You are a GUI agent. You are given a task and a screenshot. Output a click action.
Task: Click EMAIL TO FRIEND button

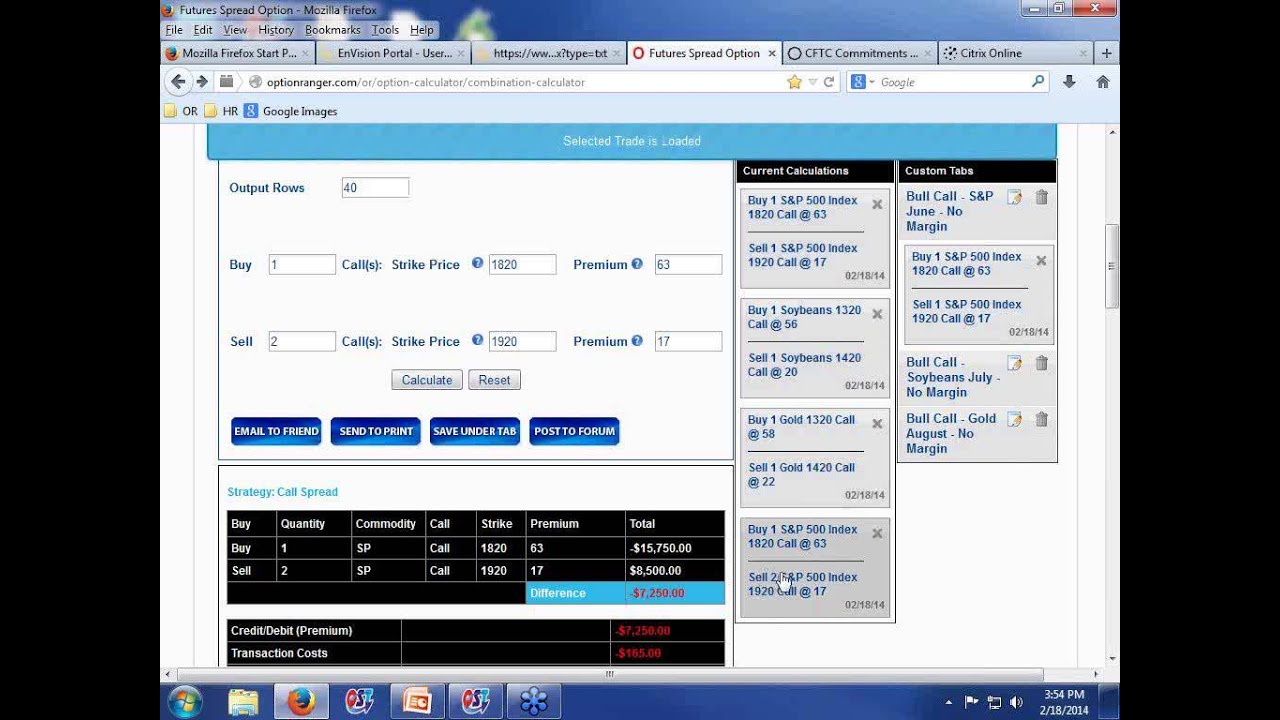(276, 431)
